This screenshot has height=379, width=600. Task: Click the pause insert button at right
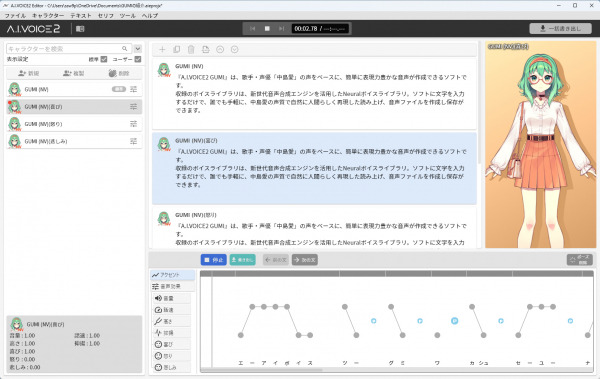(580, 260)
